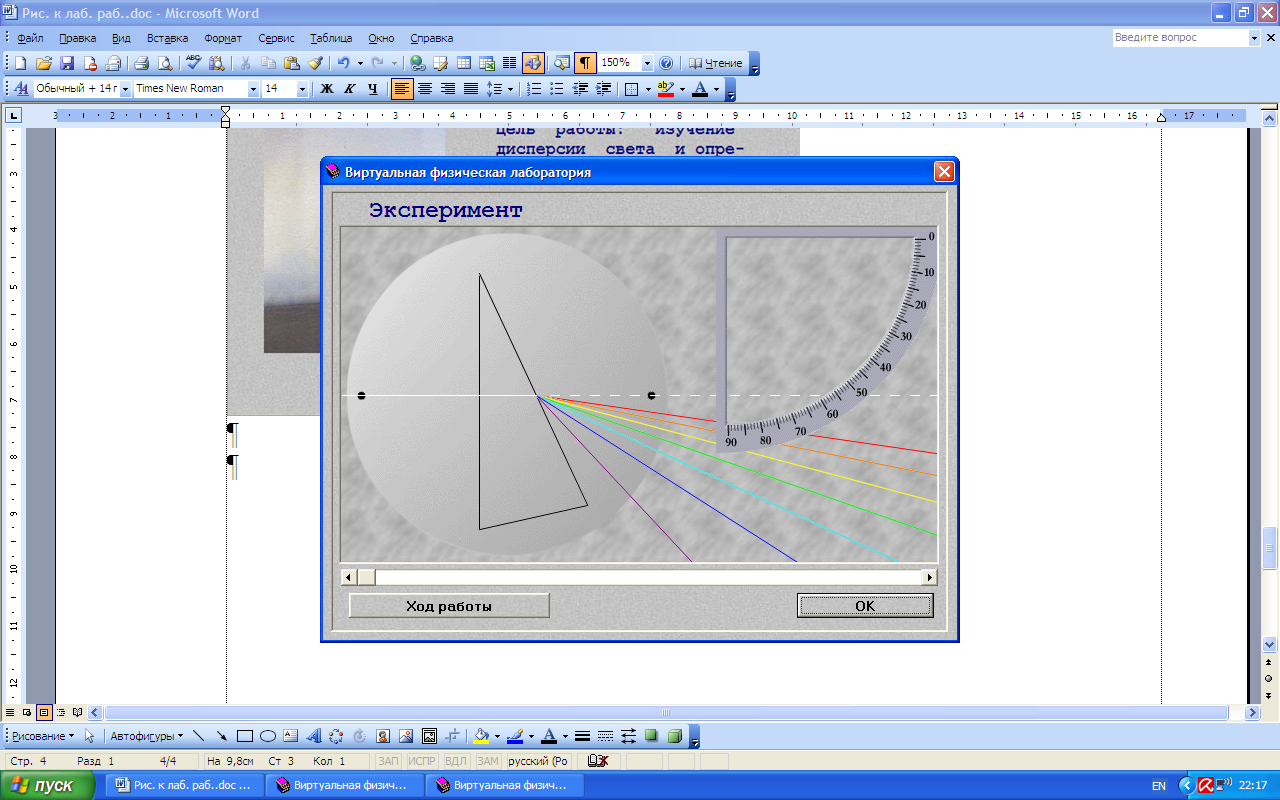Select the Arrow drawing tool
This screenshot has width=1280, height=800.
(221, 736)
